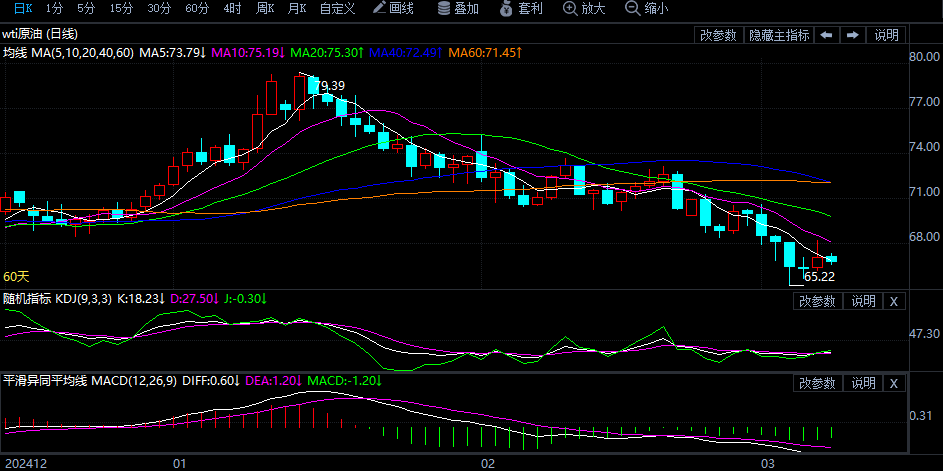Click the 60天 range label
This screenshot has width=943, height=471.
click(x=16, y=277)
